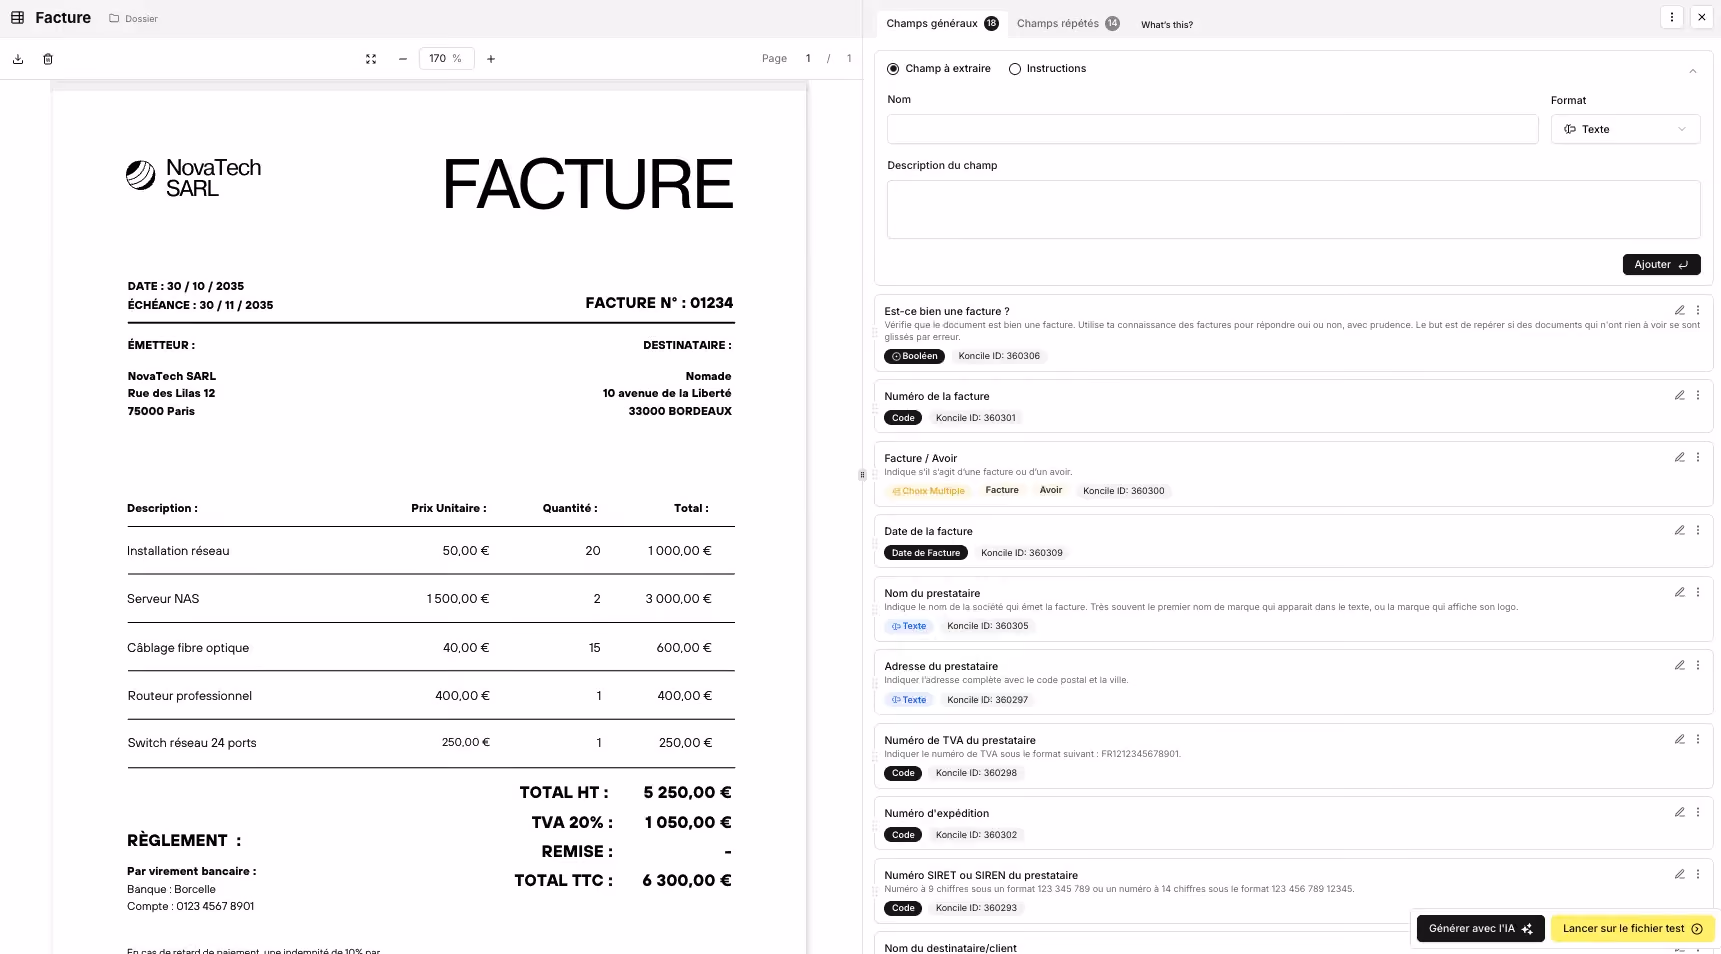The height and width of the screenshot is (954, 1721).
Task: Click TOTAL TTC amount 6 300,00 €
Action: pos(687,881)
